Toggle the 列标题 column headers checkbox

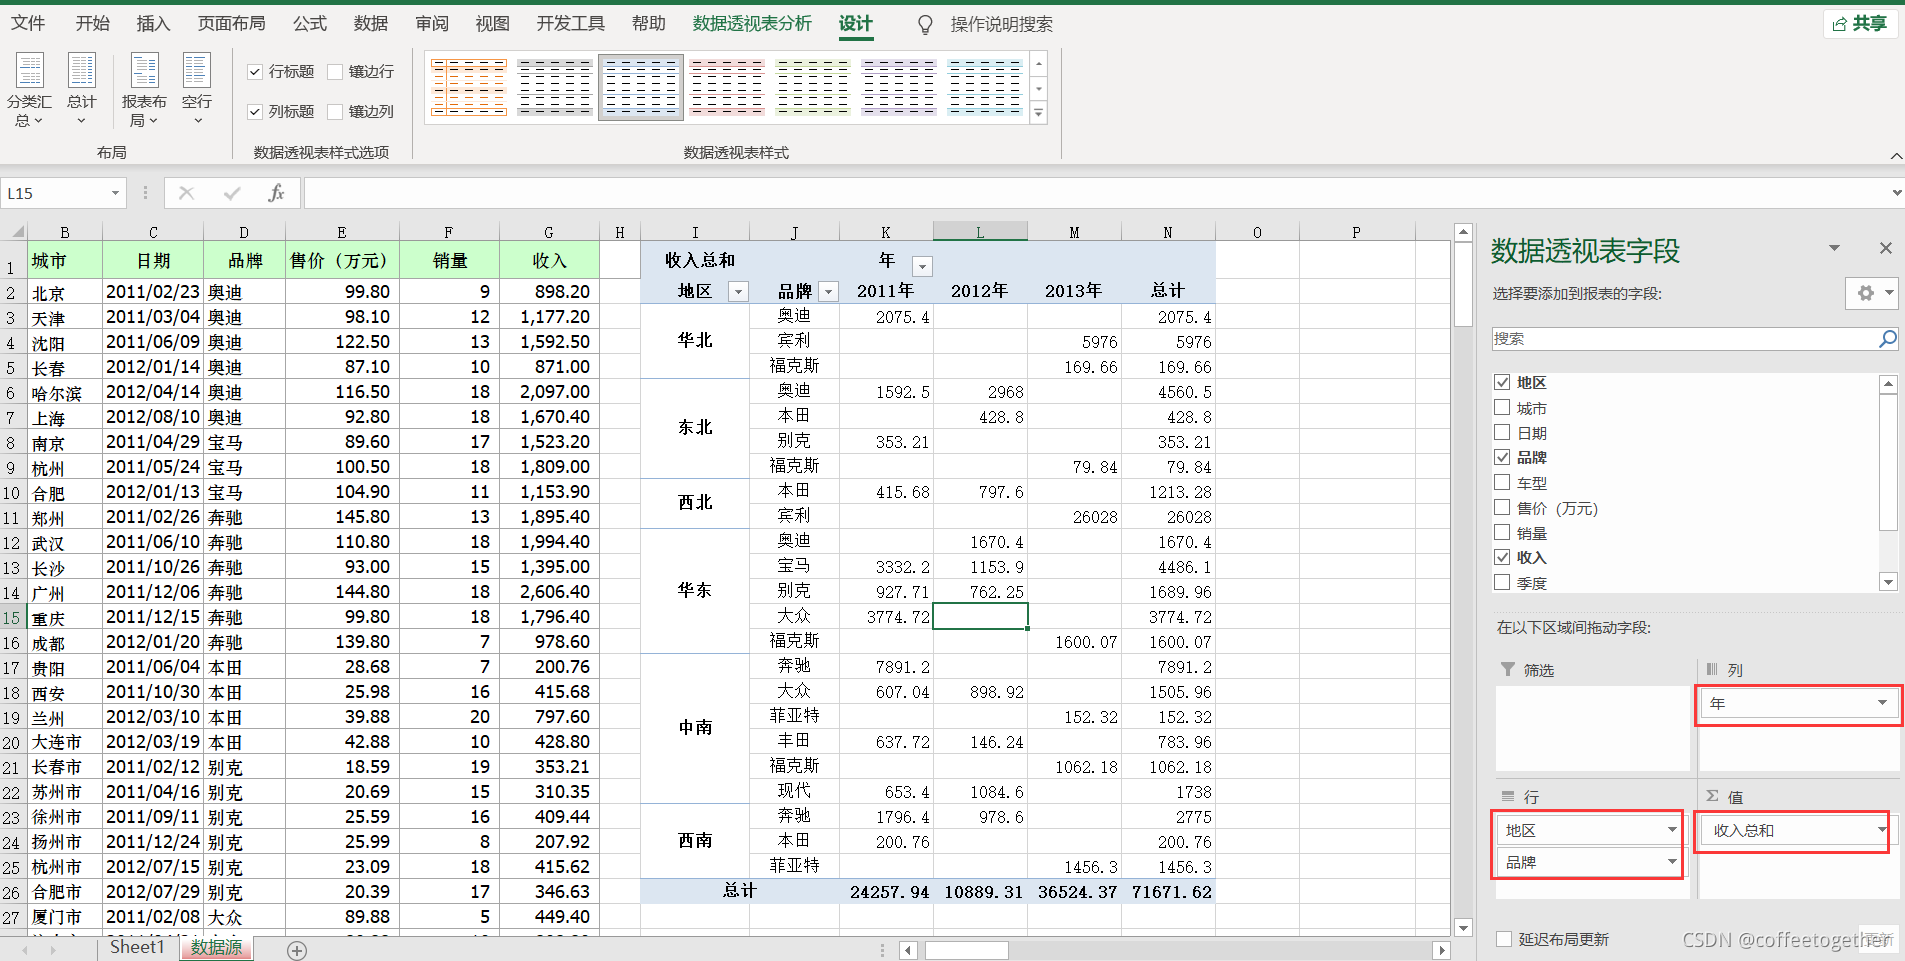(255, 112)
